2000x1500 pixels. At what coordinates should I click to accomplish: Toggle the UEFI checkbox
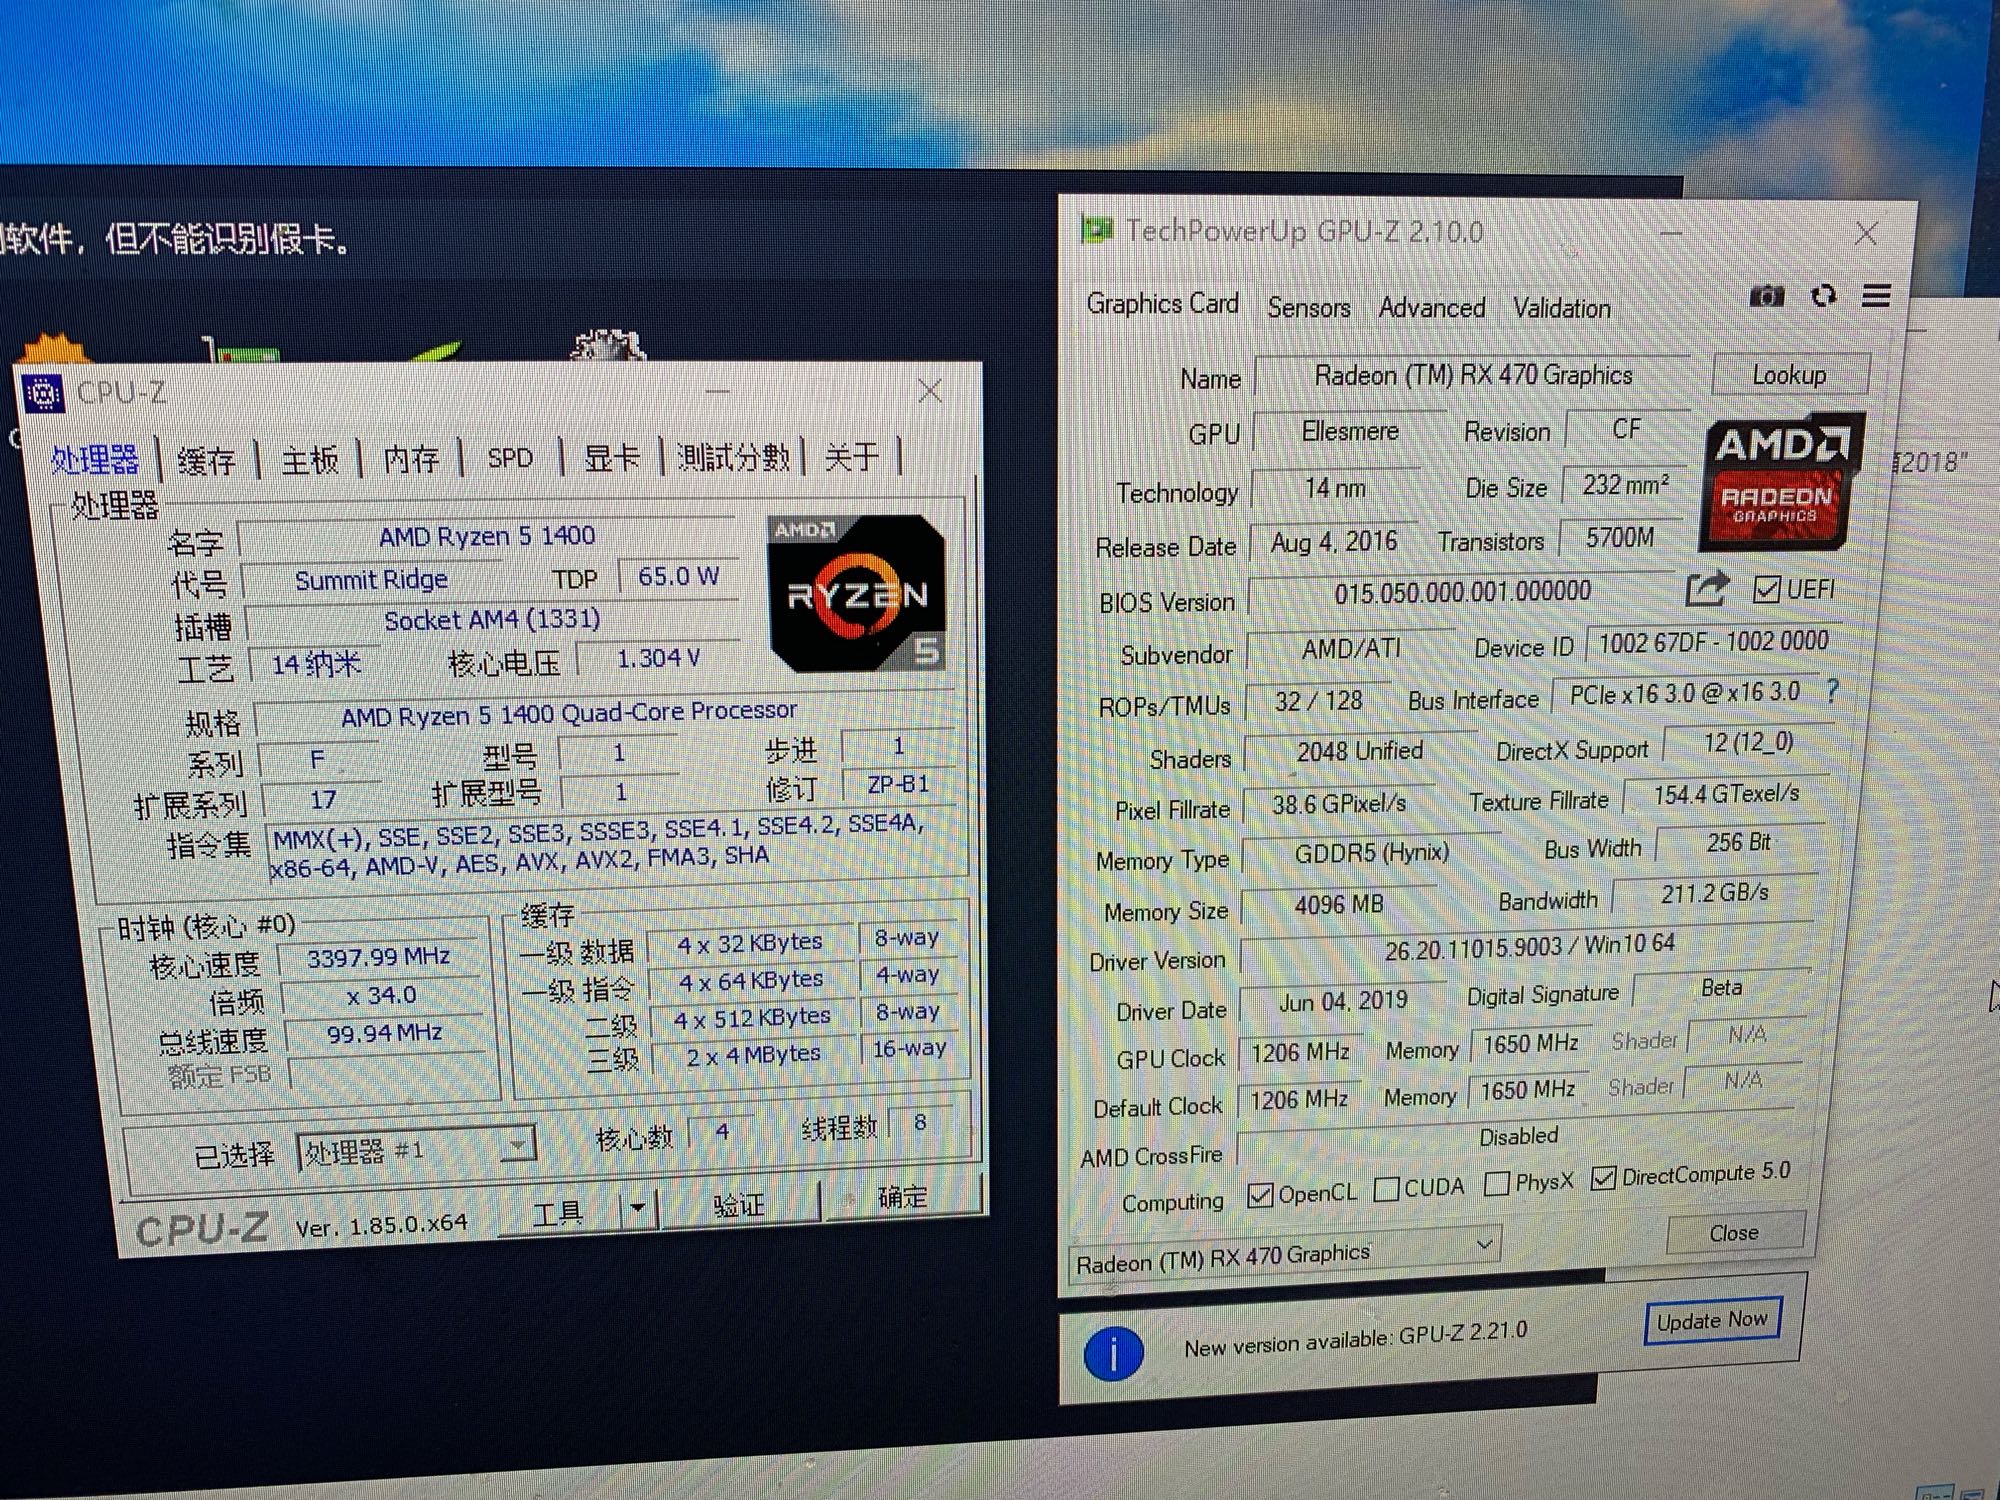pos(1767,590)
